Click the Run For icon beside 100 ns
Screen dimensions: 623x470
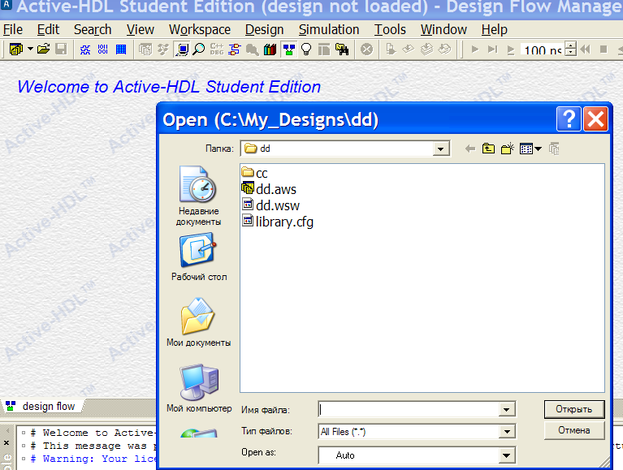(511, 49)
